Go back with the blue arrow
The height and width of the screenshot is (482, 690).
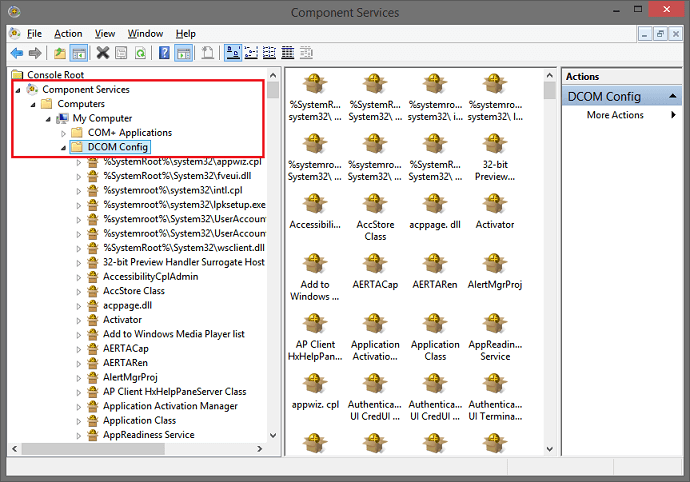click(x=17, y=53)
